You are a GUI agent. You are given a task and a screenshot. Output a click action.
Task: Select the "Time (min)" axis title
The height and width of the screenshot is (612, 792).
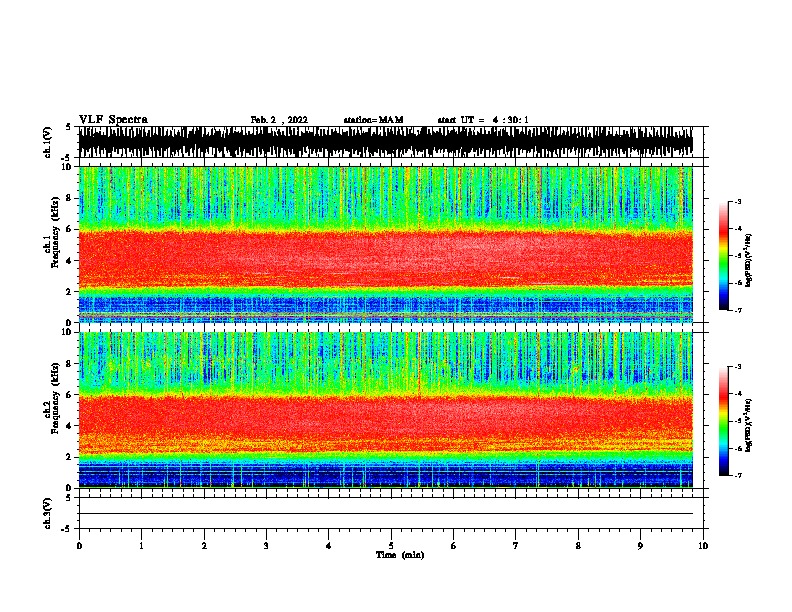400,555
